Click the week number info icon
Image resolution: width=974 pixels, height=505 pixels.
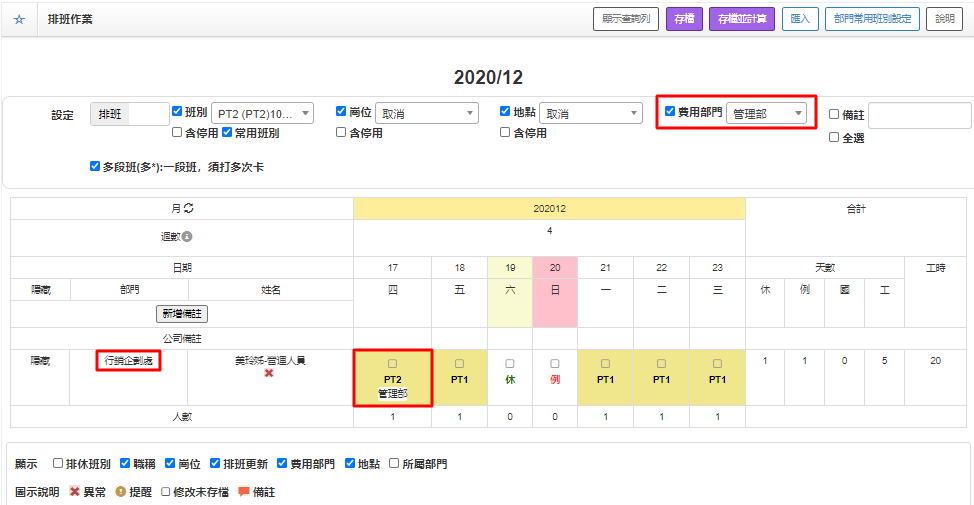(187, 237)
